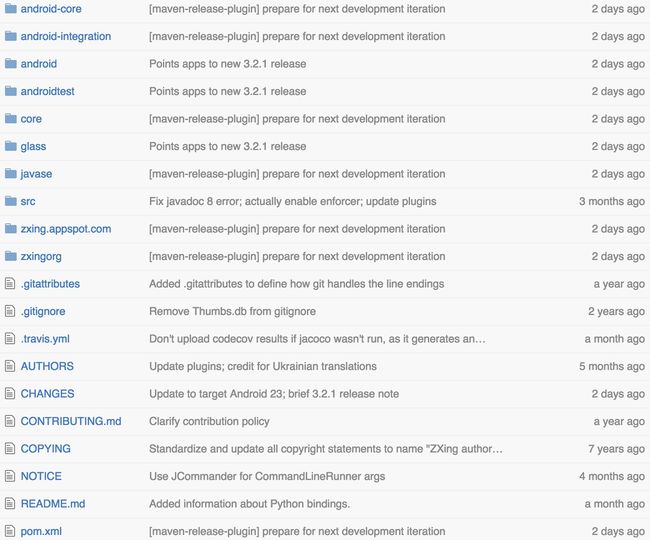
Task: Open commit 'Added information about Python bindings'
Action: click(250, 504)
